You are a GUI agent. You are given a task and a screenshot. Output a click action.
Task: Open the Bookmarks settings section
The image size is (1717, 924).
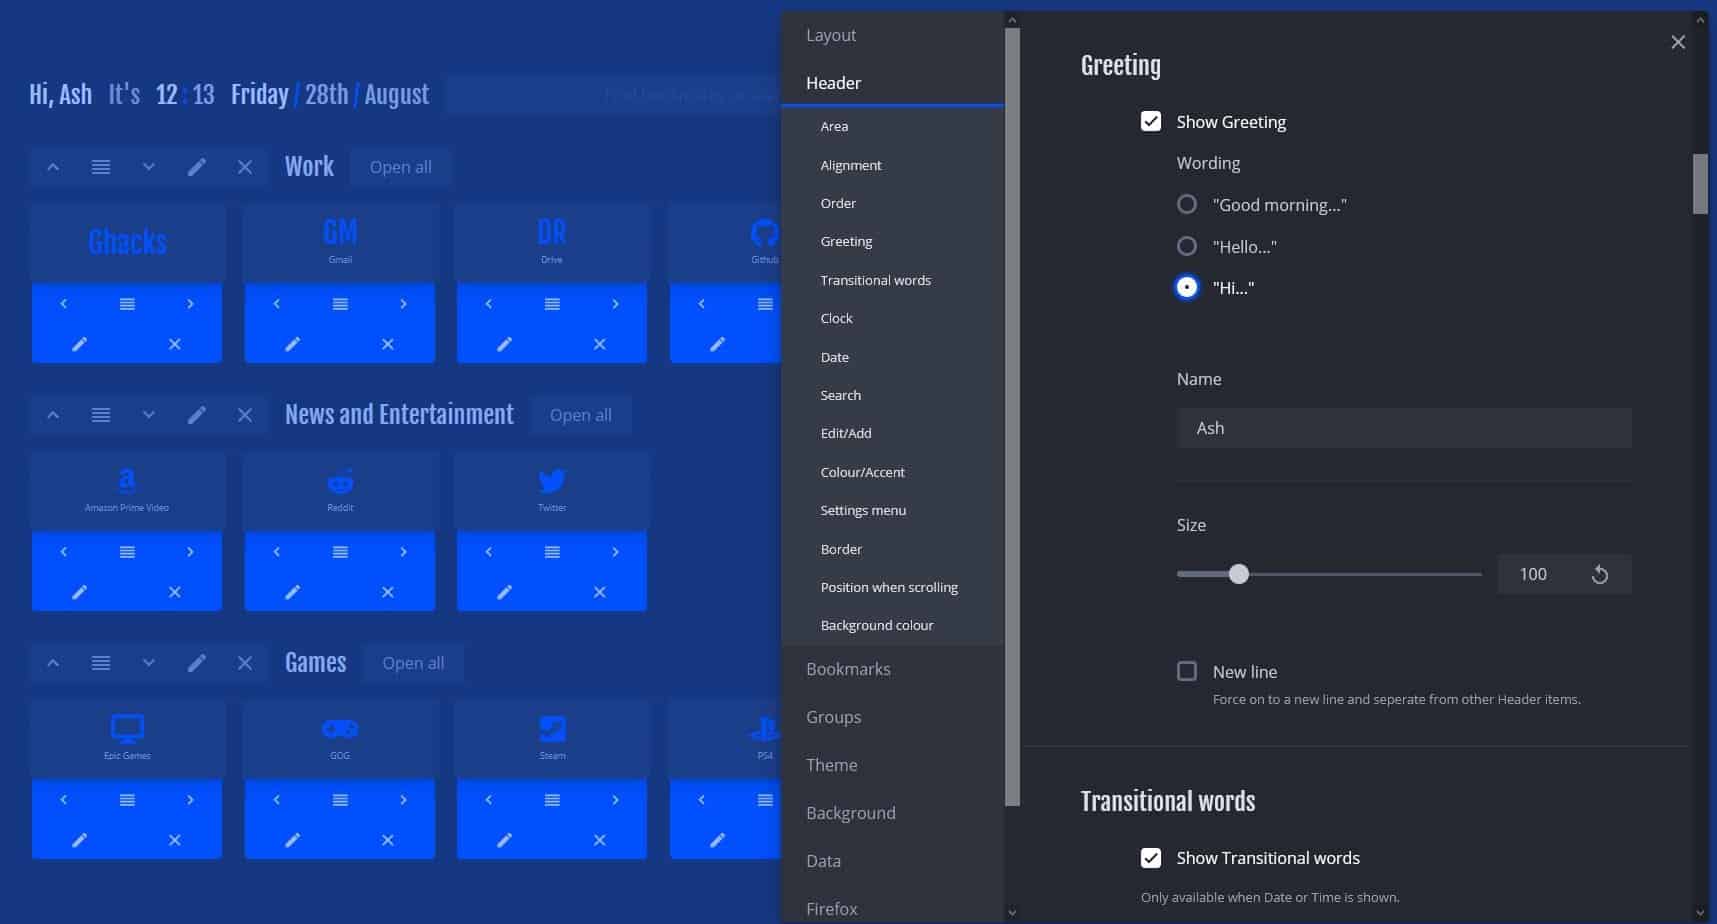pos(848,669)
